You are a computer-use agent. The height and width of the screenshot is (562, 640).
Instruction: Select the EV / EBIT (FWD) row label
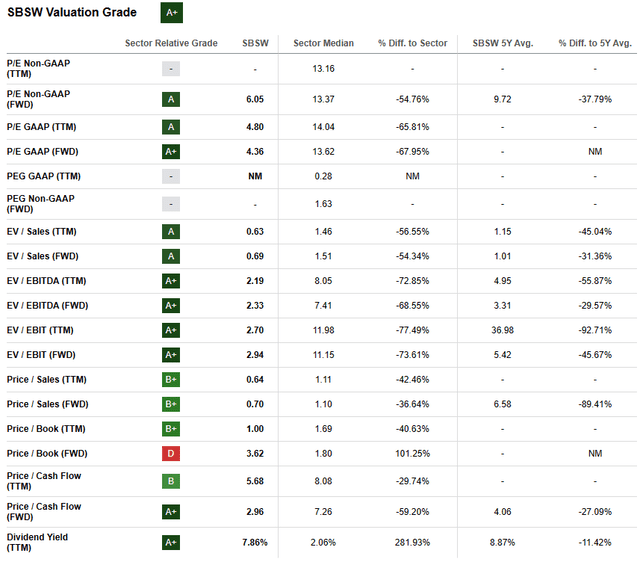click(x=41, y=355)
